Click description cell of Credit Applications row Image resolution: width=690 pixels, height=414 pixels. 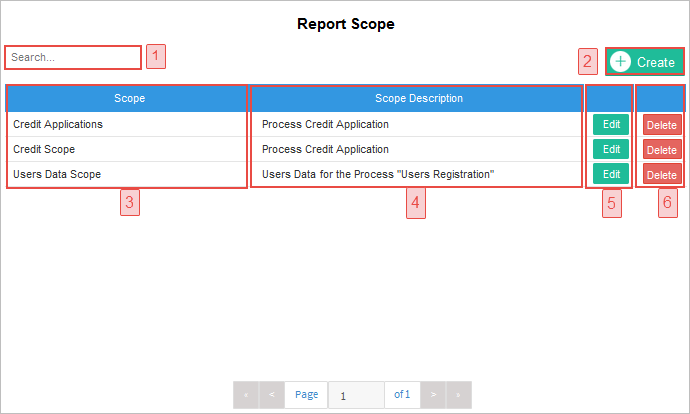click(x=325, y=124)
